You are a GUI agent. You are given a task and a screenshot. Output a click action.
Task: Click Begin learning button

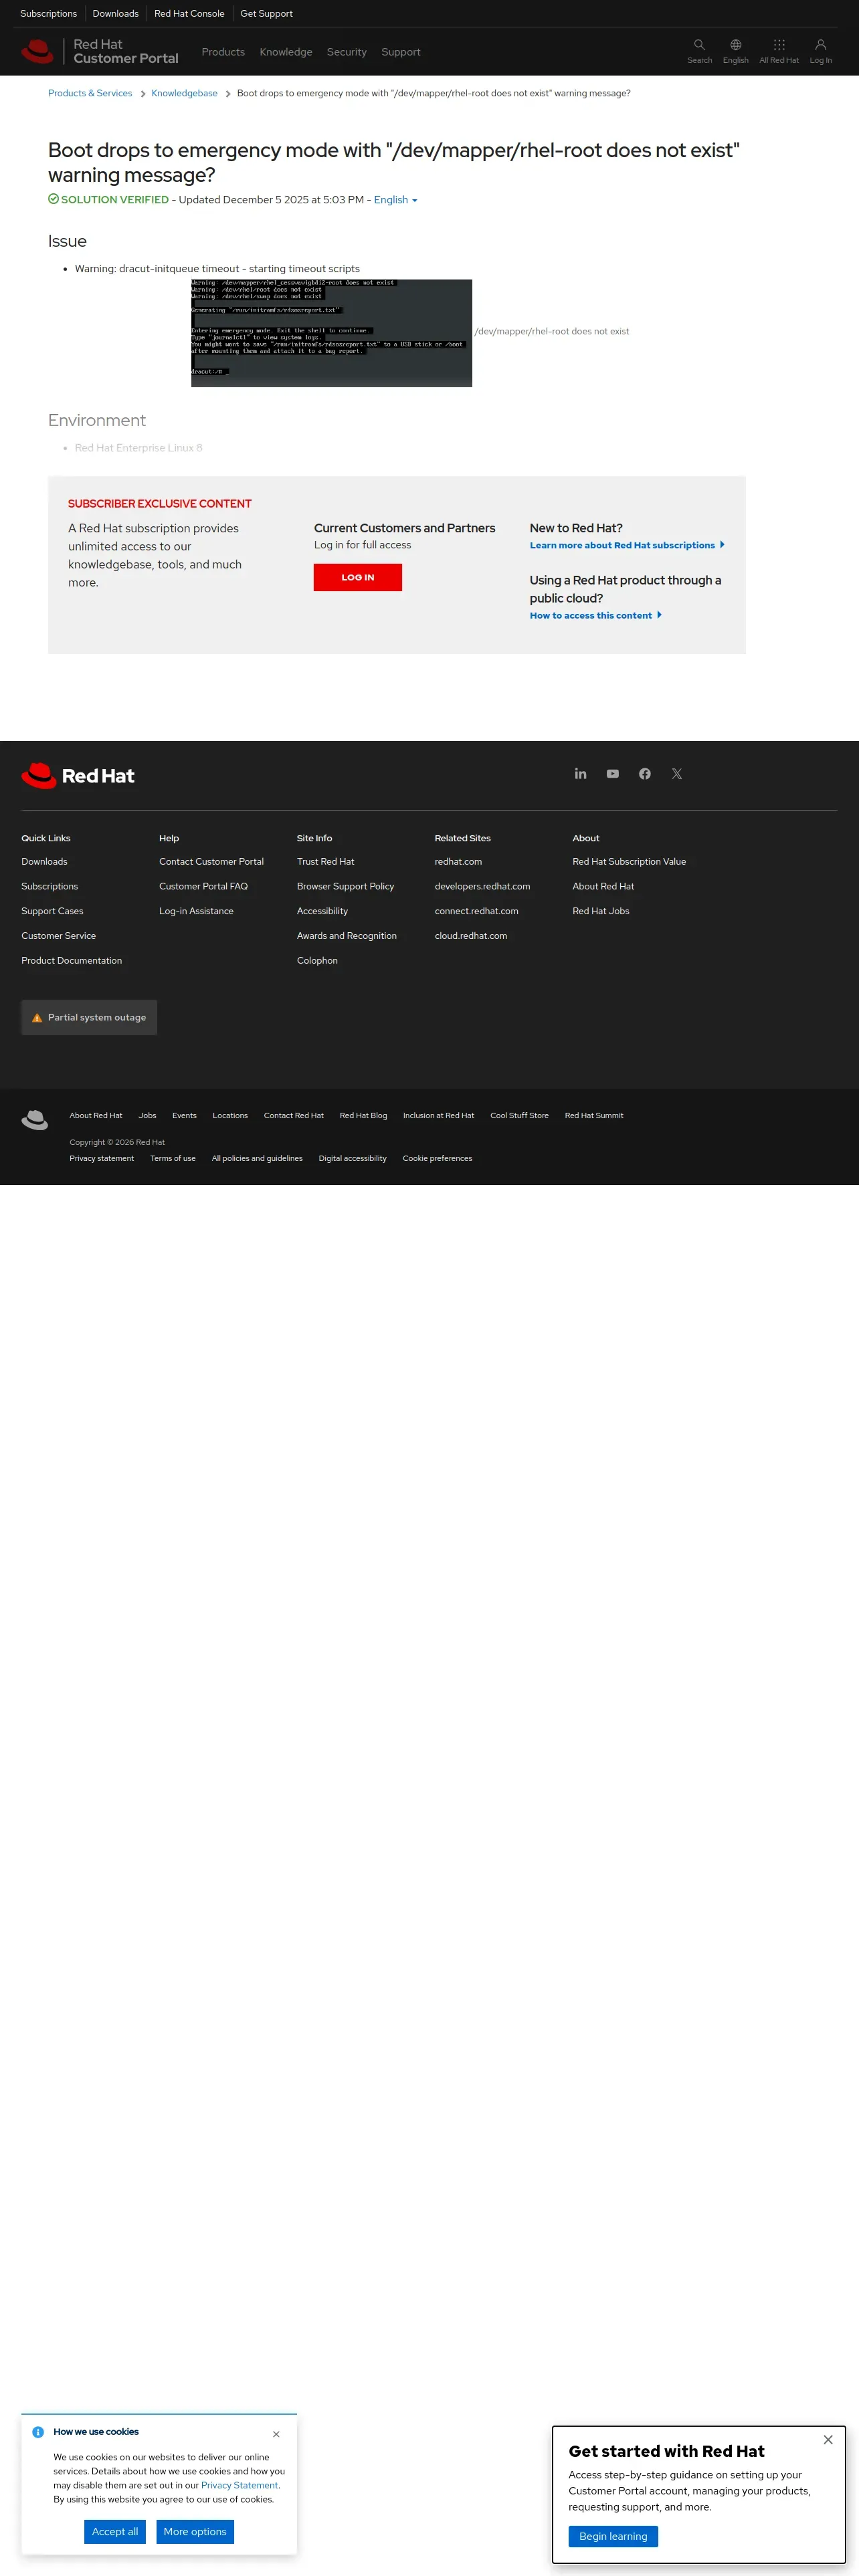coord(613,2536)
